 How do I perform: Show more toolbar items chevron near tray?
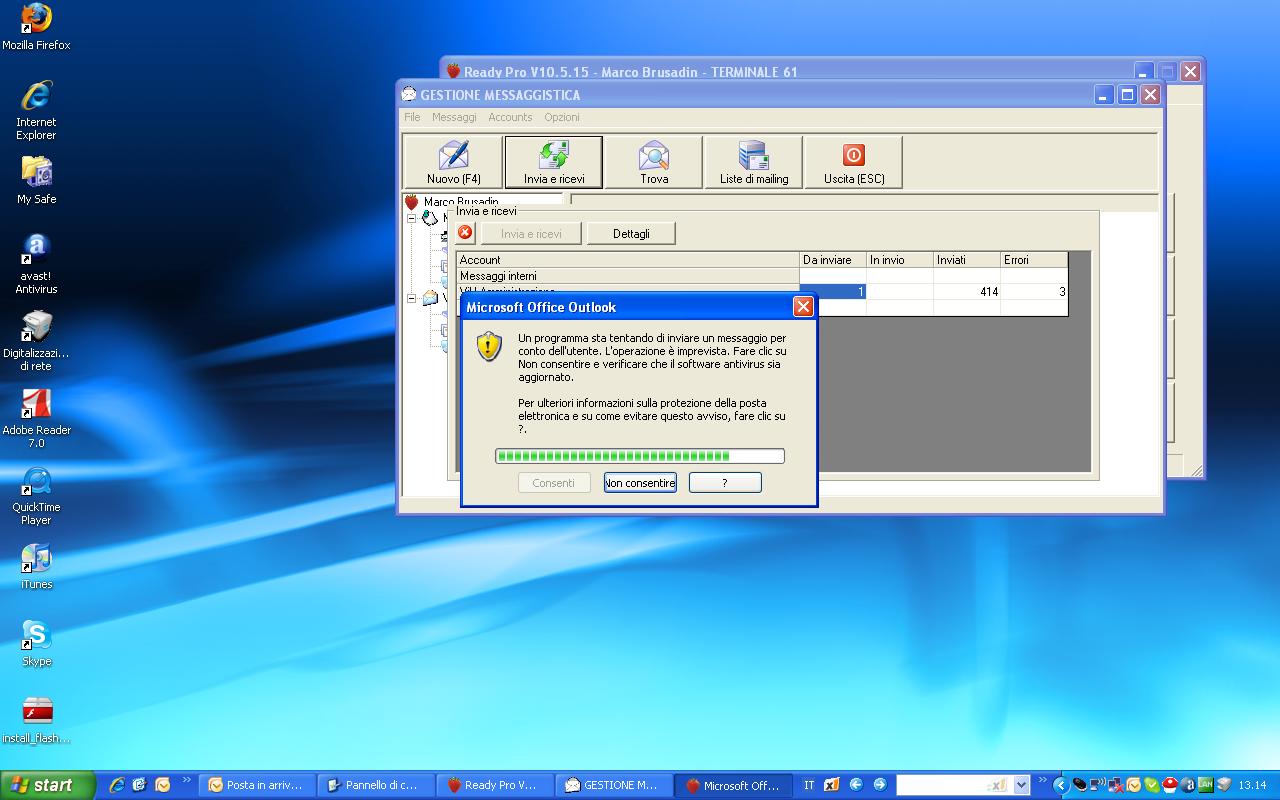(1044, 781)
